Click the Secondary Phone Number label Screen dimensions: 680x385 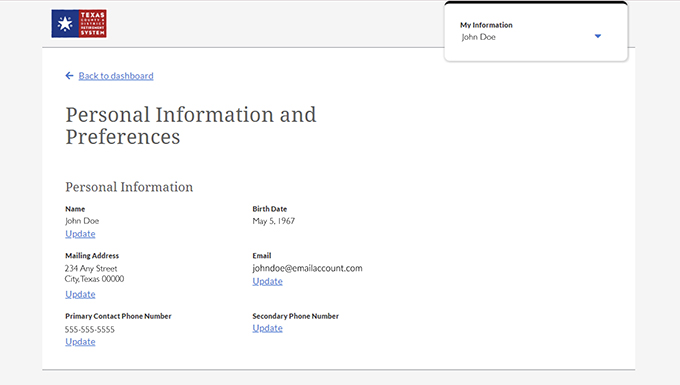pyautogui.click(x=295, y=316)
